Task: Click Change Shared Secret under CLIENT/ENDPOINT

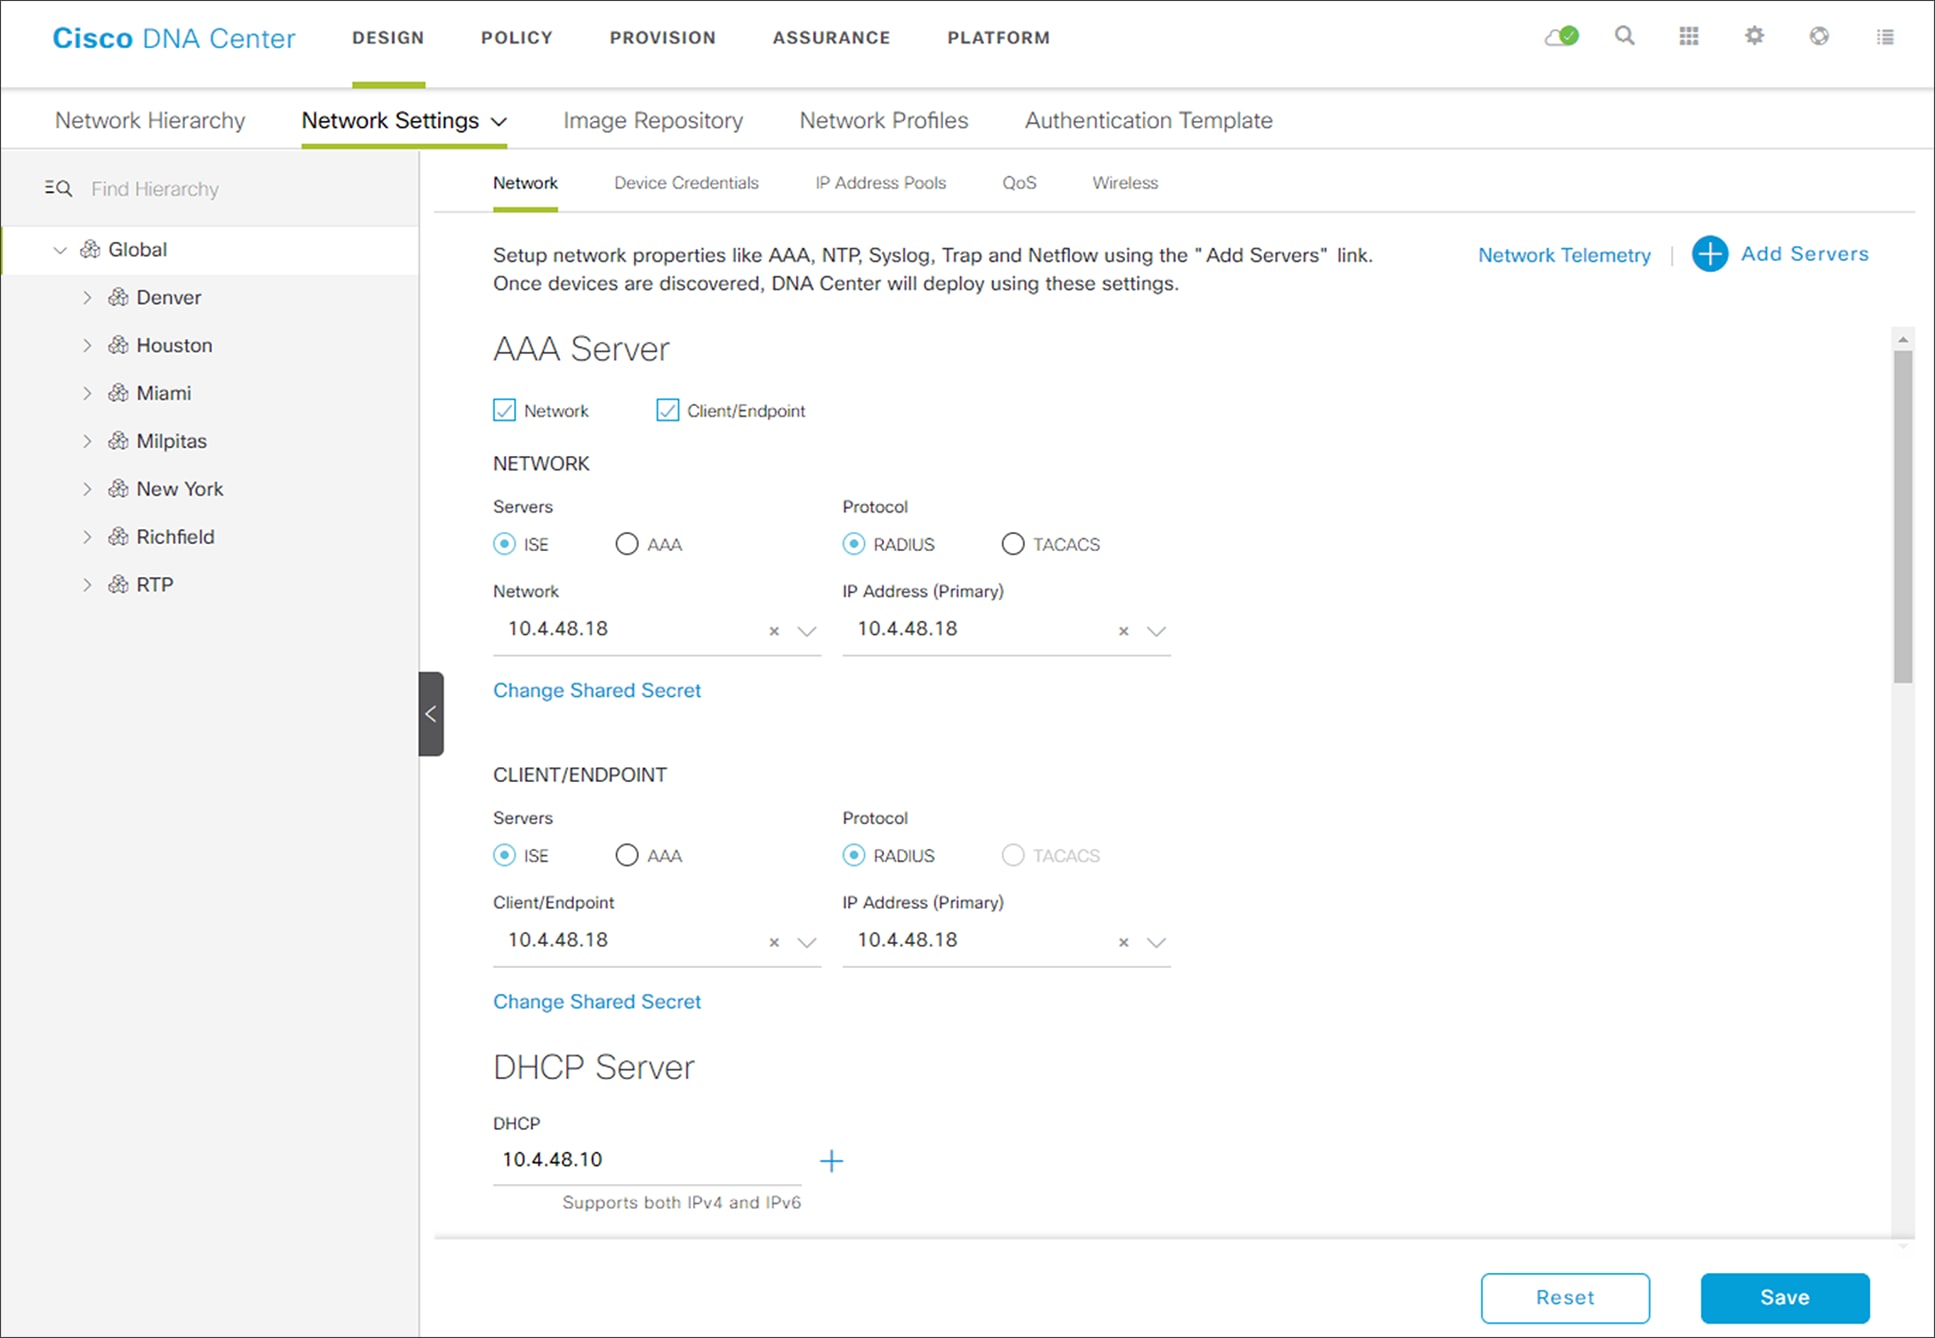Action: pyautogui.click(x=597, y=1001)
